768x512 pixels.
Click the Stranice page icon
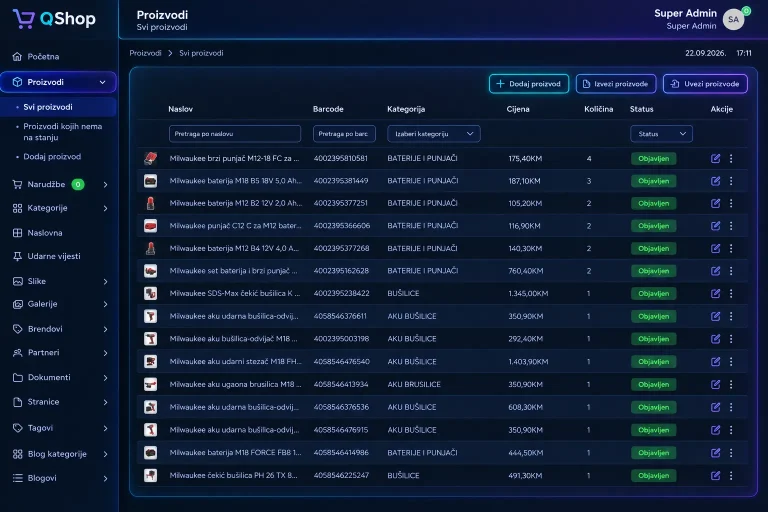tap(18, 402)
